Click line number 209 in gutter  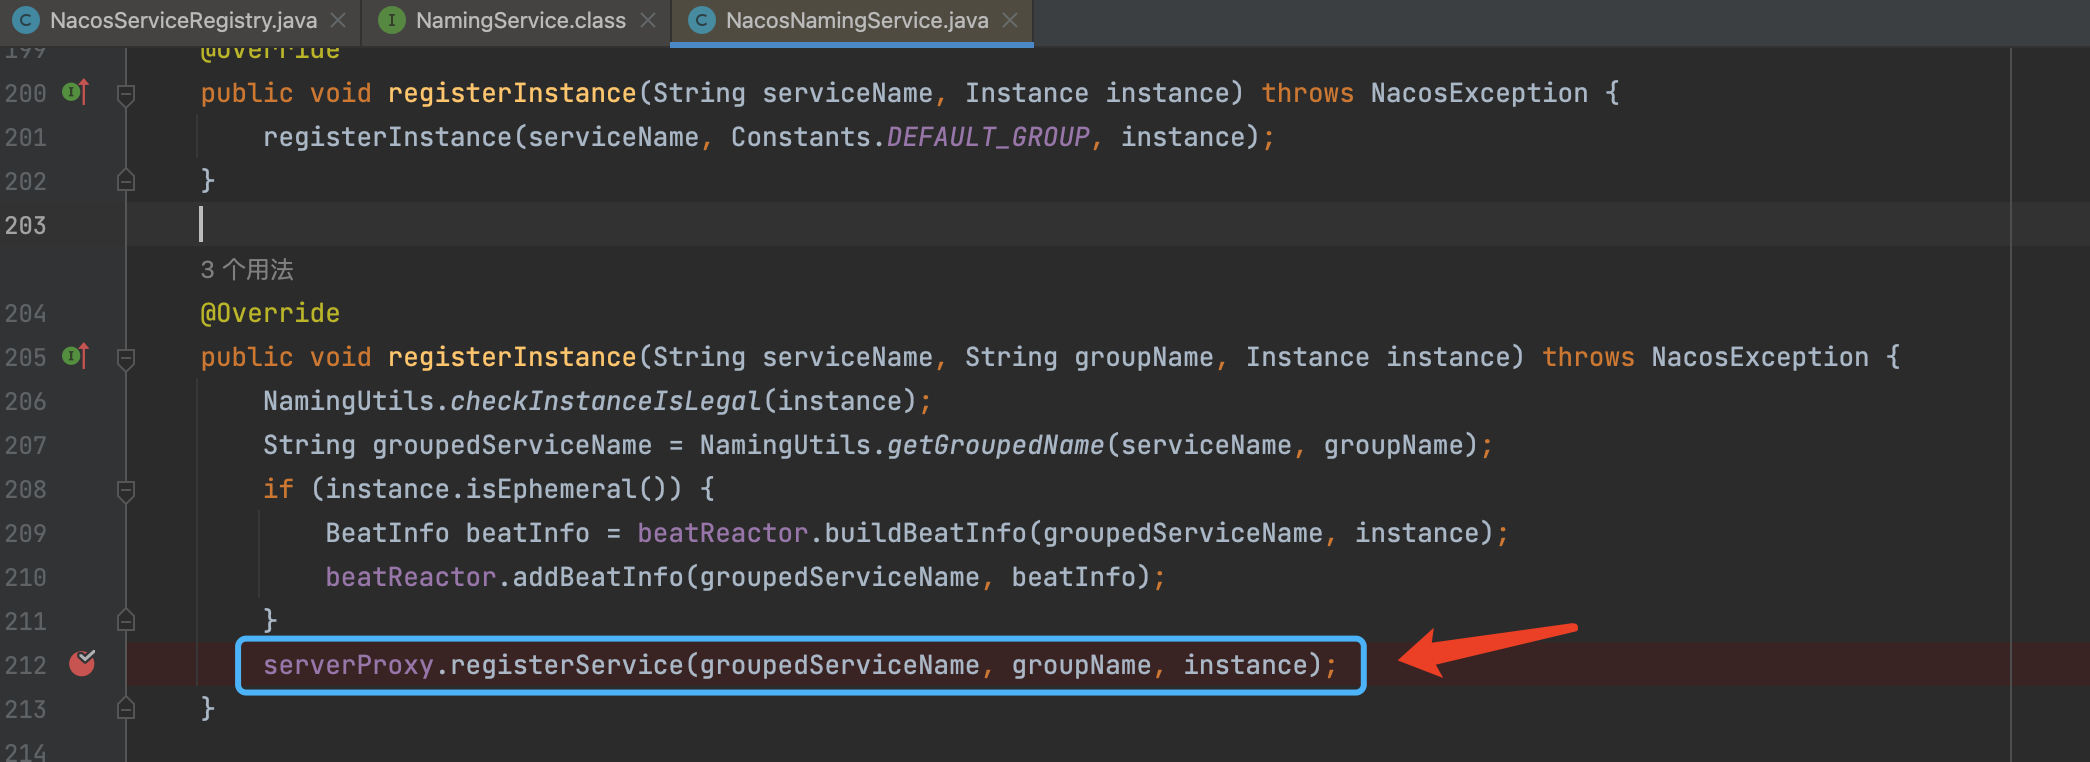coord(26,533)
